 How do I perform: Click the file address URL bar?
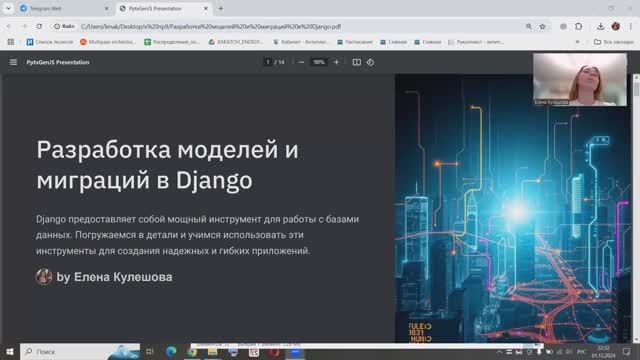coord(211,27)
